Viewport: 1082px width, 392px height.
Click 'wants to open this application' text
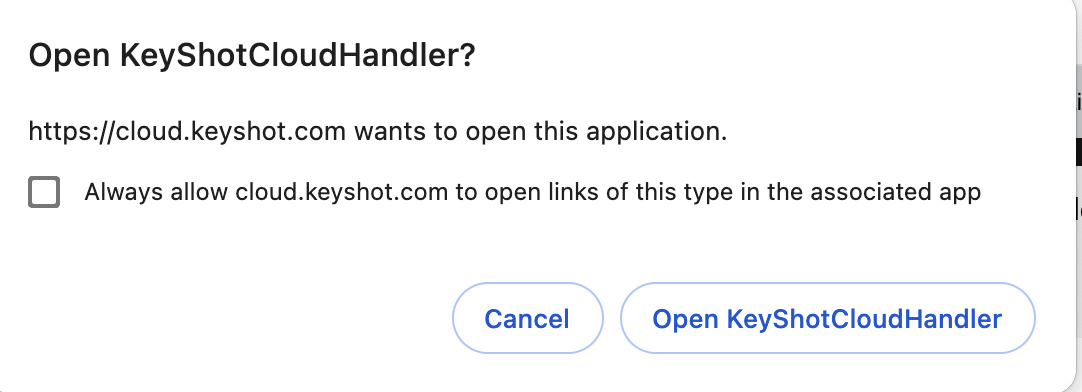click(540, 130)
